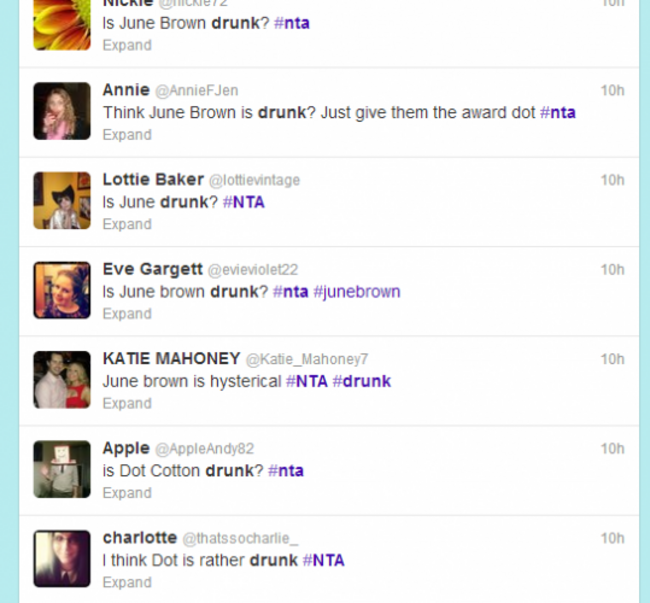650x603 pixels.
Task: Click Nickie's flower avatar
Action: coord(62,25)
